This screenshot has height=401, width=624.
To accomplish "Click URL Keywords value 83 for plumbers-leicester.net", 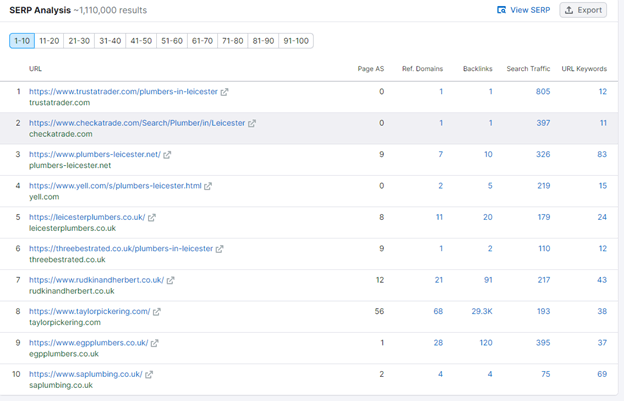I will [x=602, y=154].
